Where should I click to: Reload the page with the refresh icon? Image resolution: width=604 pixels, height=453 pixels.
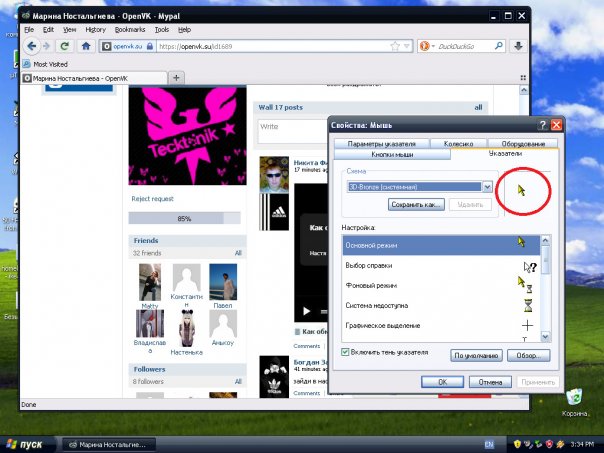pyautogui.click(x=64, y=47)
